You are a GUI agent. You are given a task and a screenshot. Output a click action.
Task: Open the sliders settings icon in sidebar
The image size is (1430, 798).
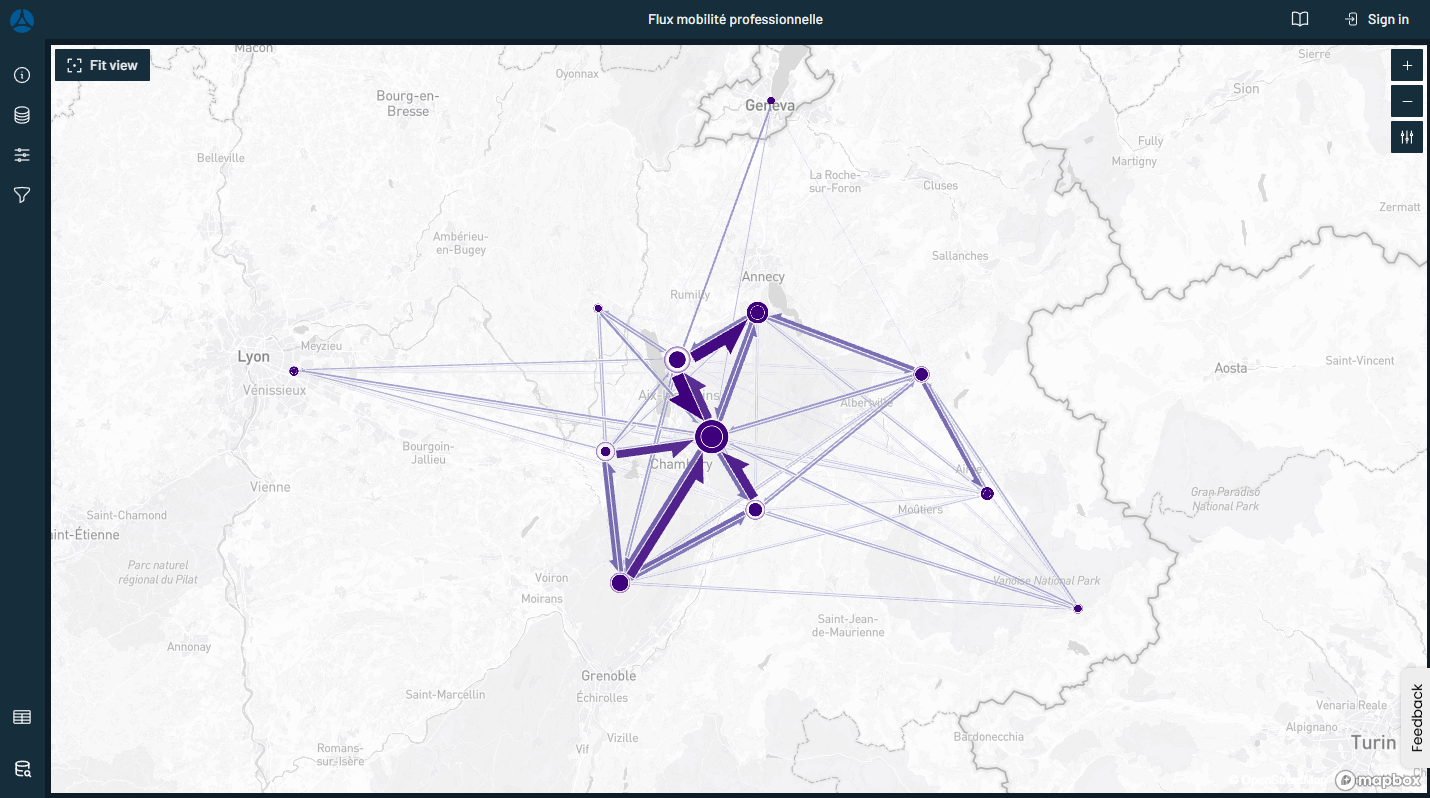click(22, 155)
